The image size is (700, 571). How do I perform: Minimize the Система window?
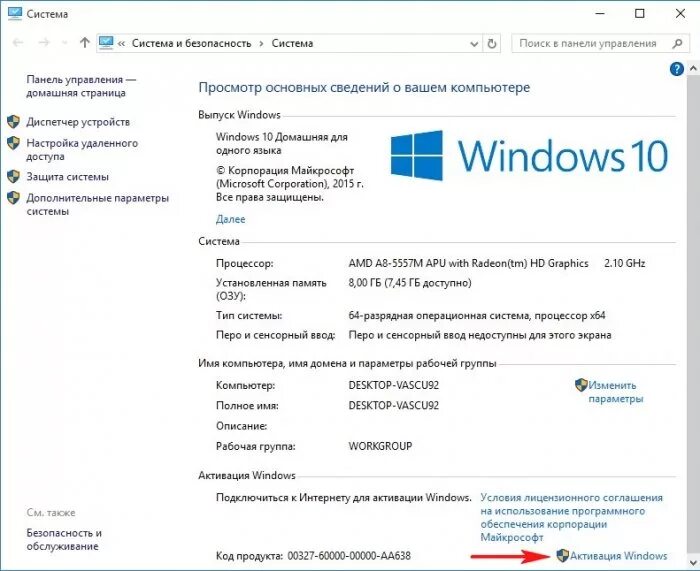tap(600, 13)
